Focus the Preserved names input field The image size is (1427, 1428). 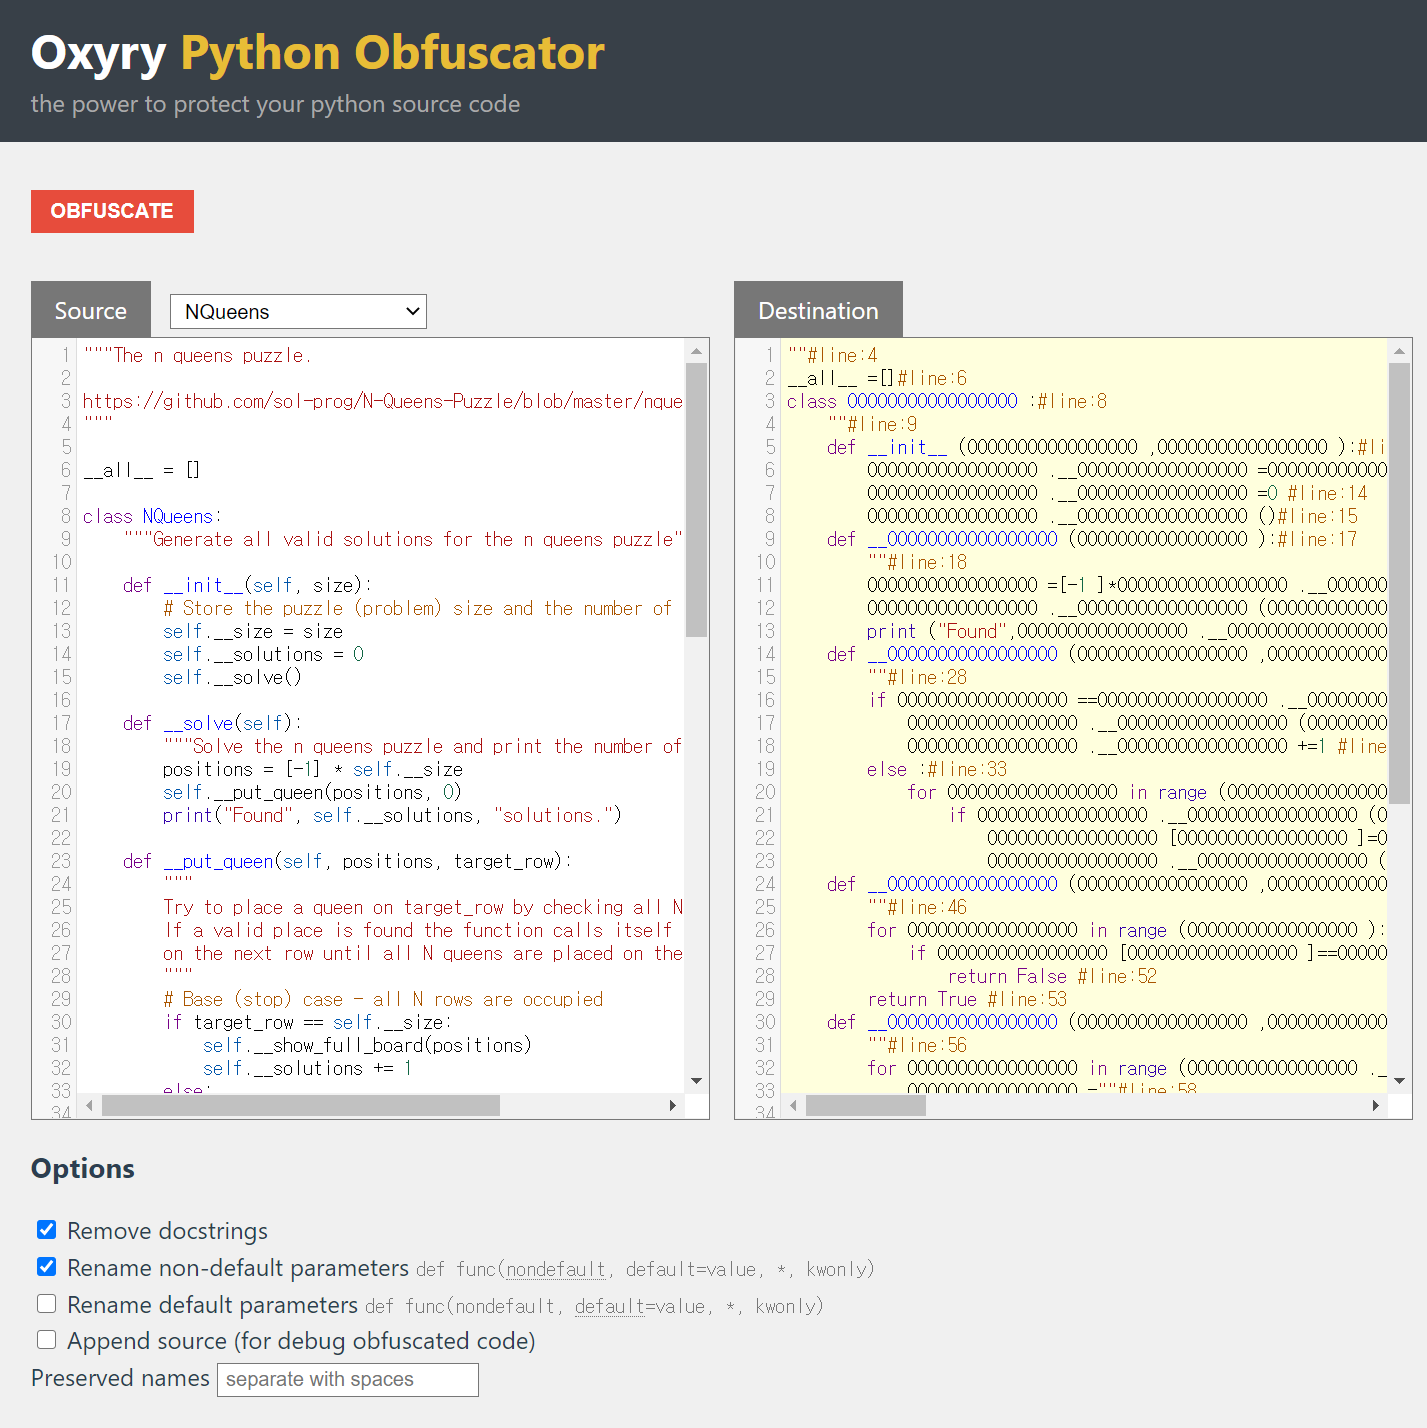point(348,1379)
